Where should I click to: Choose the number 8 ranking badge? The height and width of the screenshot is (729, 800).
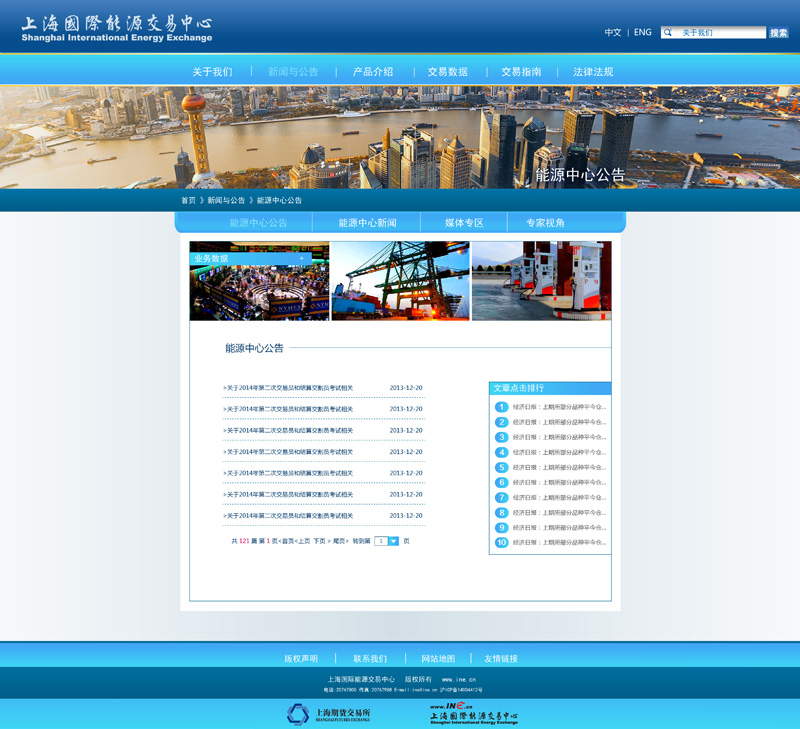502,512
